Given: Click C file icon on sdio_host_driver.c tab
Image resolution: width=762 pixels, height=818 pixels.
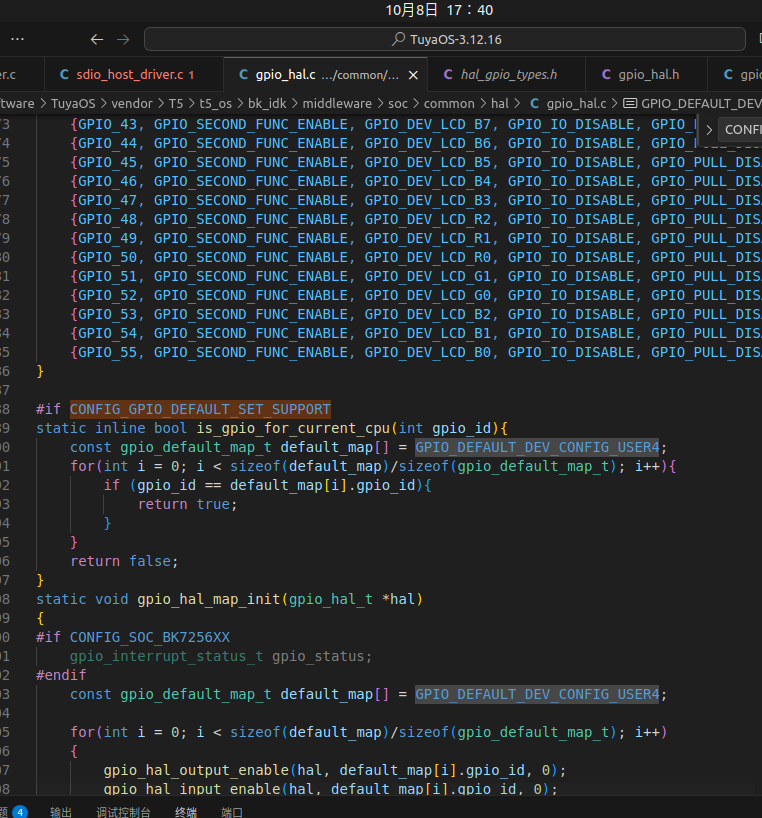Looking at the screenshot, I should [x=65, y=75].
